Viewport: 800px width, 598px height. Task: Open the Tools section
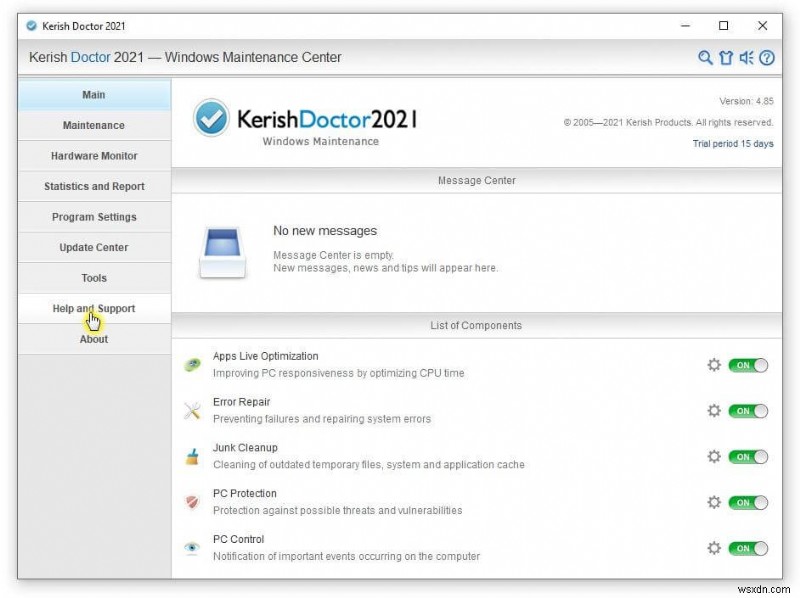point(94,279)
